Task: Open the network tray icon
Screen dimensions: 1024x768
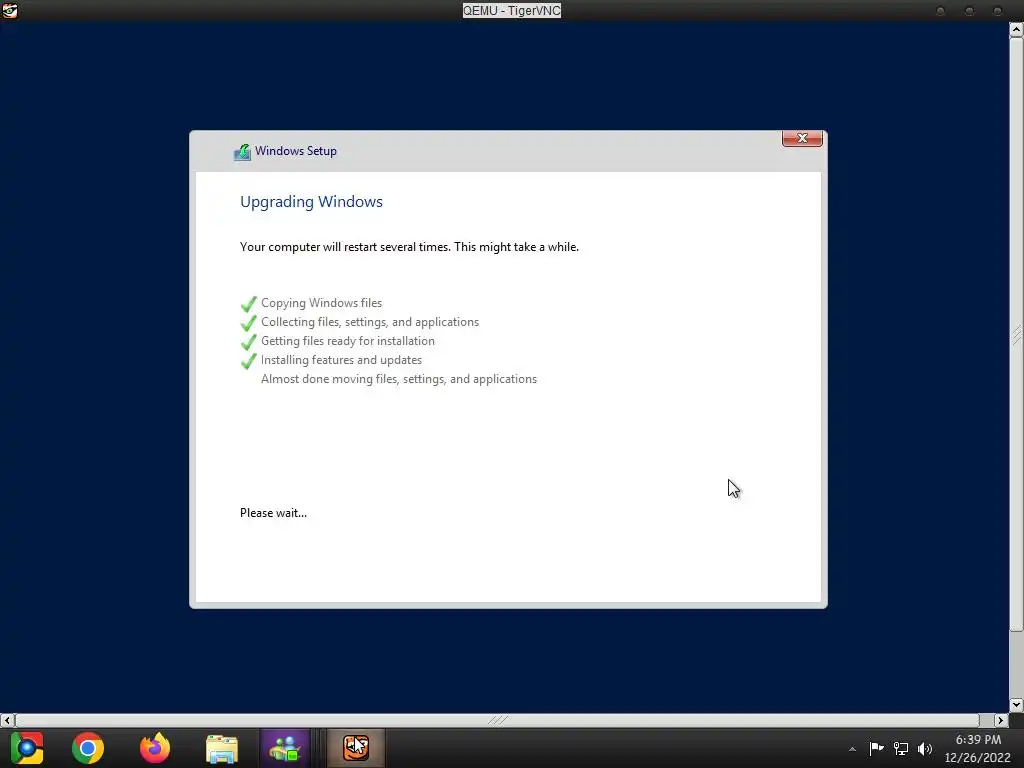Action: pos(901,748)
